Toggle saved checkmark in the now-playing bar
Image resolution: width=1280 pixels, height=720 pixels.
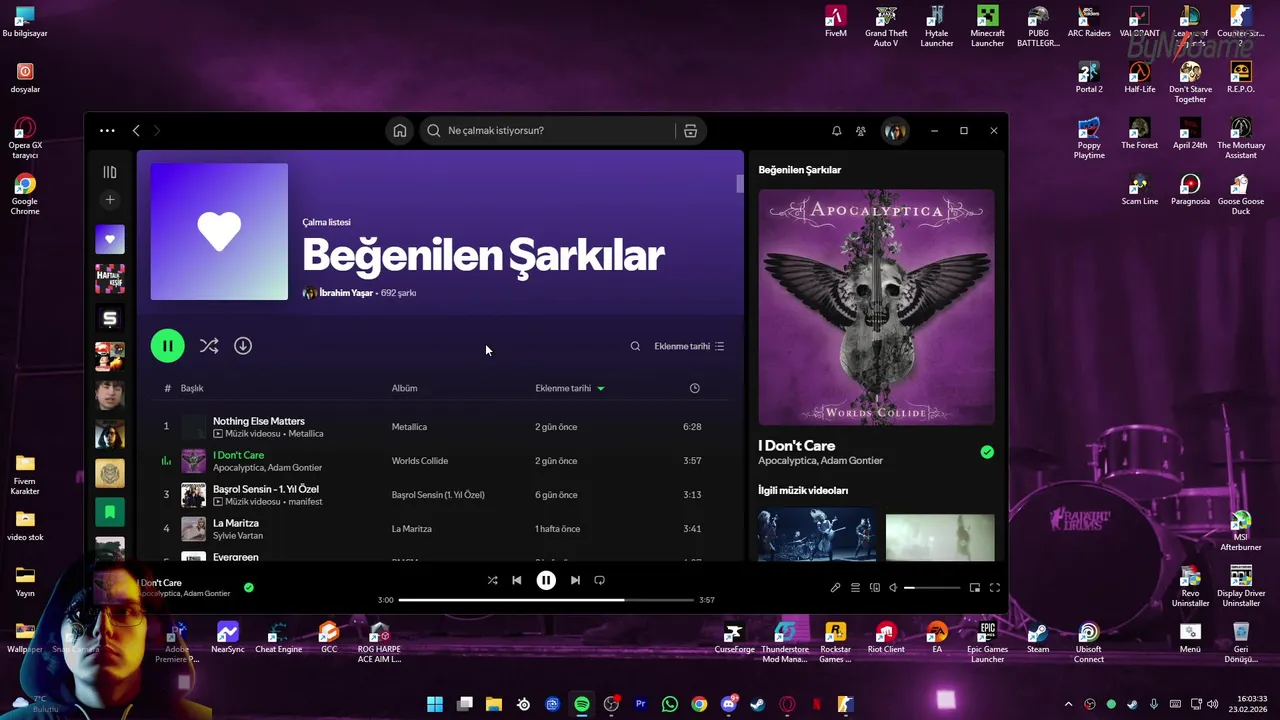[249, 588]
